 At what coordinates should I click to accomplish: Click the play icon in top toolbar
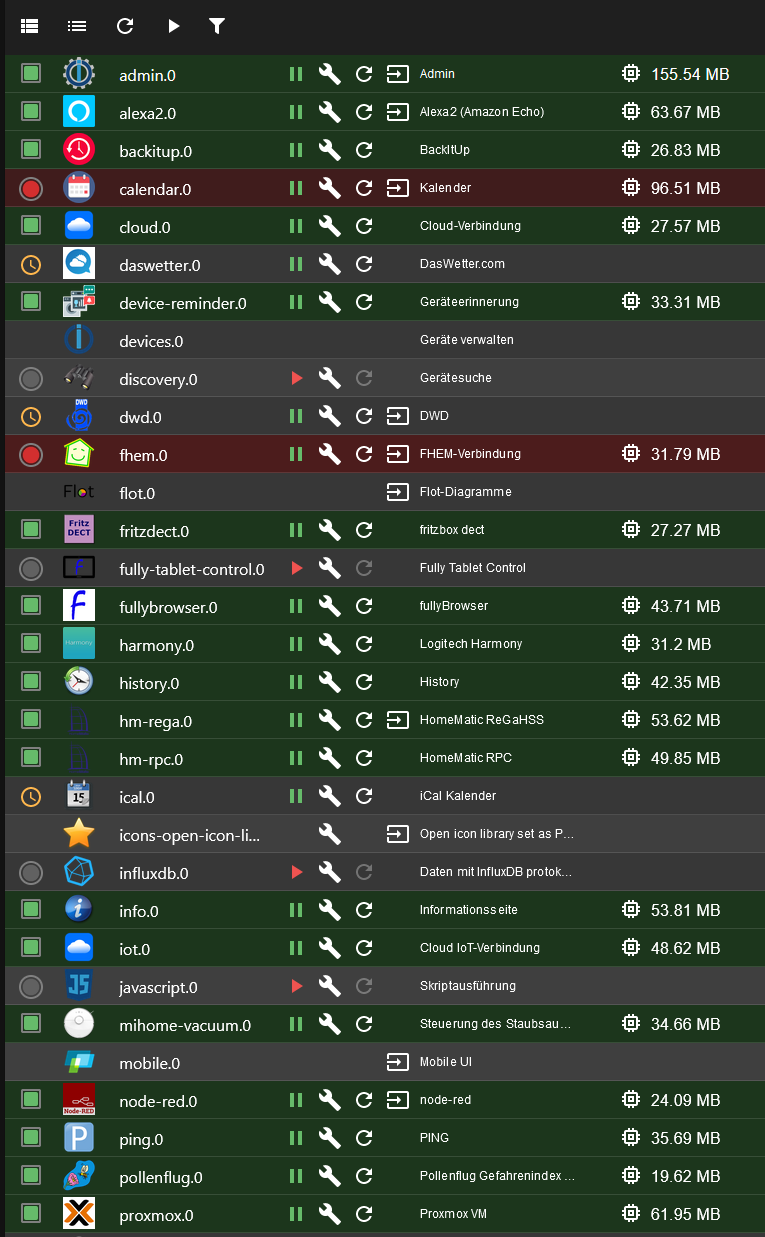173,26
